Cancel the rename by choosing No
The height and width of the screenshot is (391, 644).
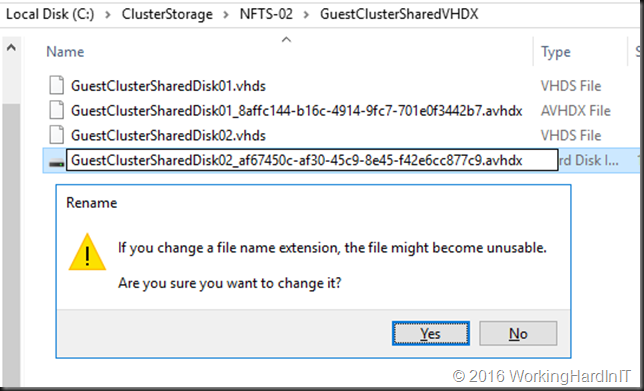(518, 334)
